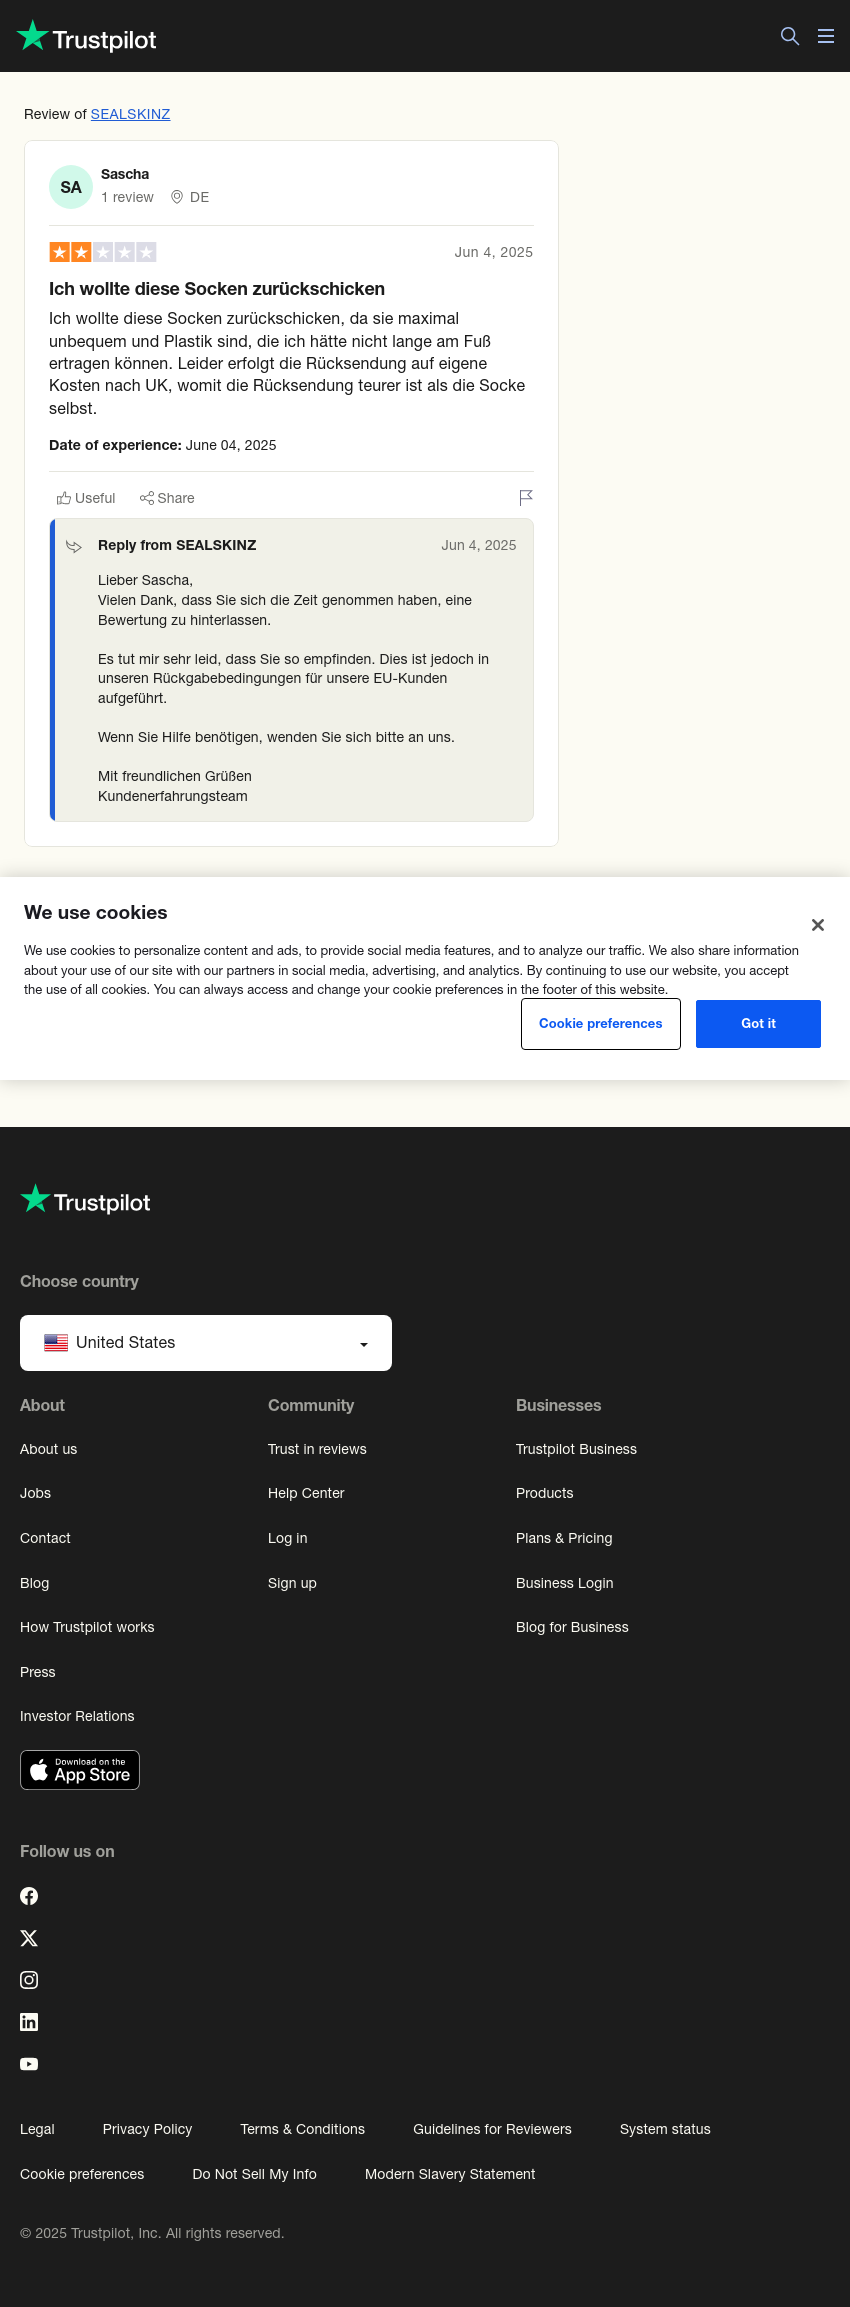Open the Contact footer link
This screenshot has height=2307, width=850.
tap(46, 1538)
